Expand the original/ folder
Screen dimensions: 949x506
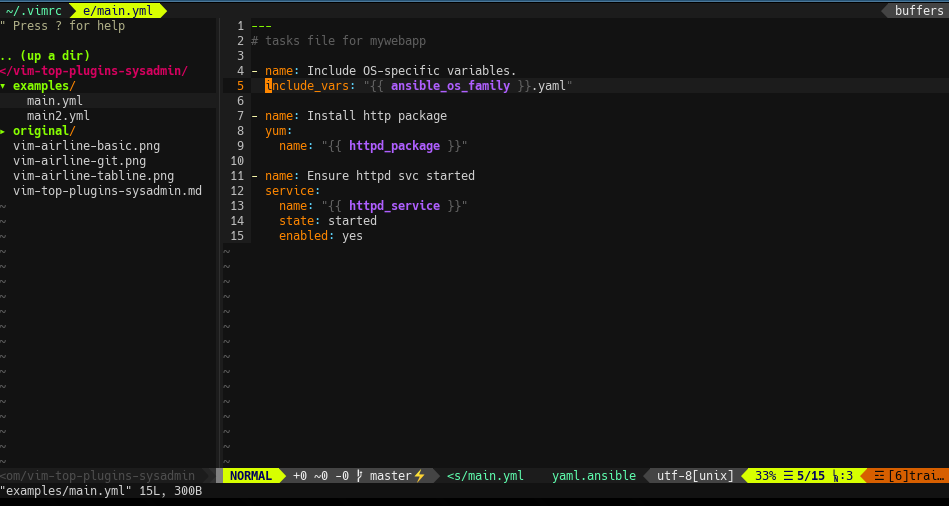pos(43,131)
